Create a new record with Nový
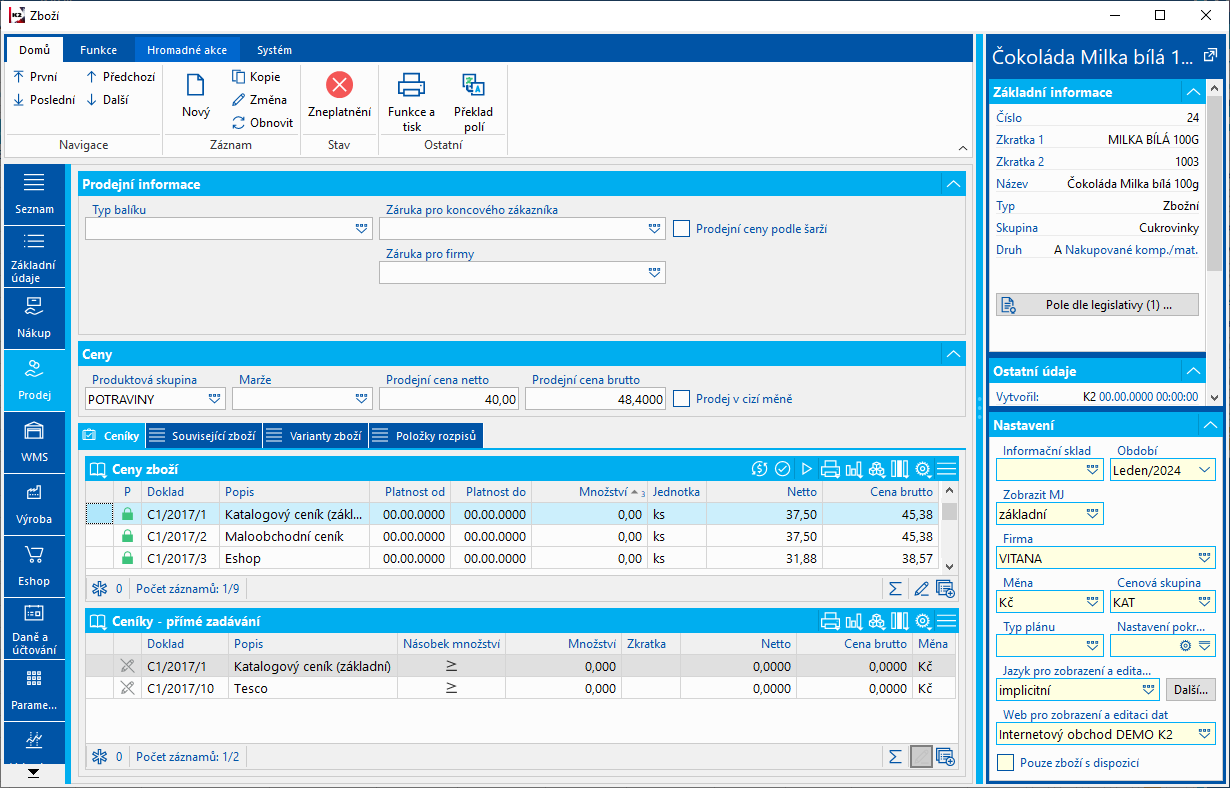Image resolution: width=1230 pixels, height=788 pixels. point(196,96)
